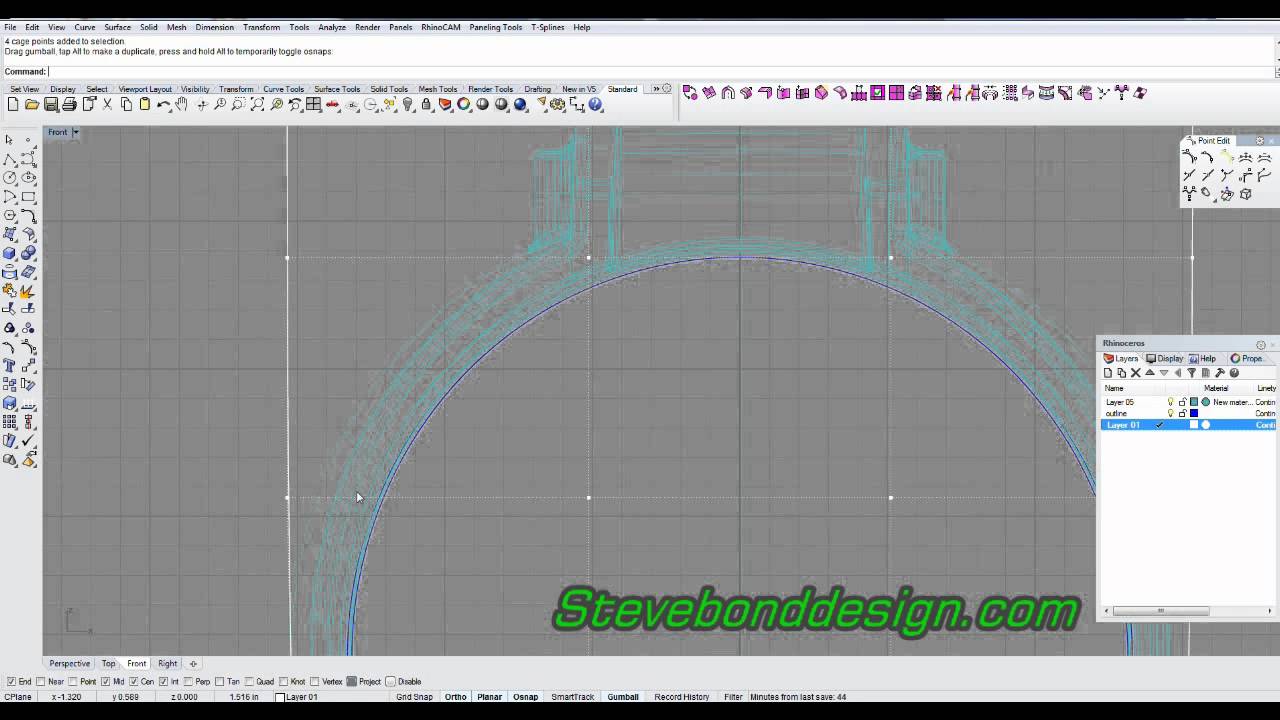Click first icon in Point Edit toolbar
This screenshot has width=1280, height=720.
click(x=1189, y=158)
